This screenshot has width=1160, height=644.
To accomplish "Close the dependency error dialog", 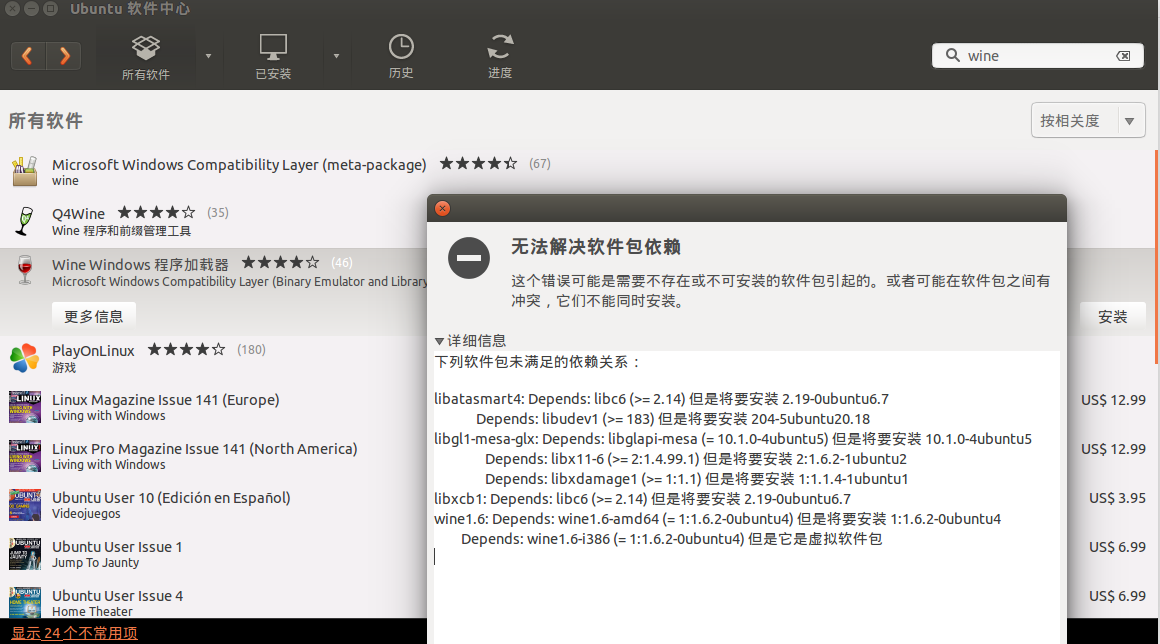I will pos(442,209).
